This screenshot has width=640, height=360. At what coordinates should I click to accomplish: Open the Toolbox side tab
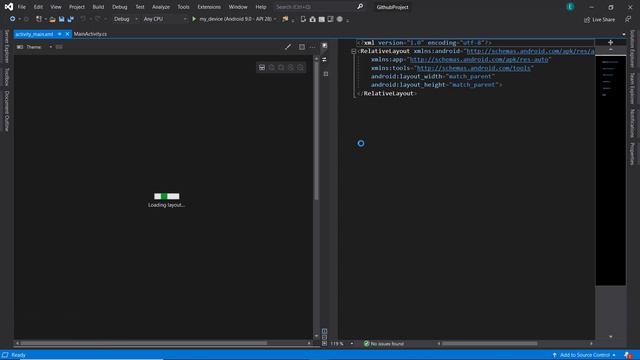7,77
